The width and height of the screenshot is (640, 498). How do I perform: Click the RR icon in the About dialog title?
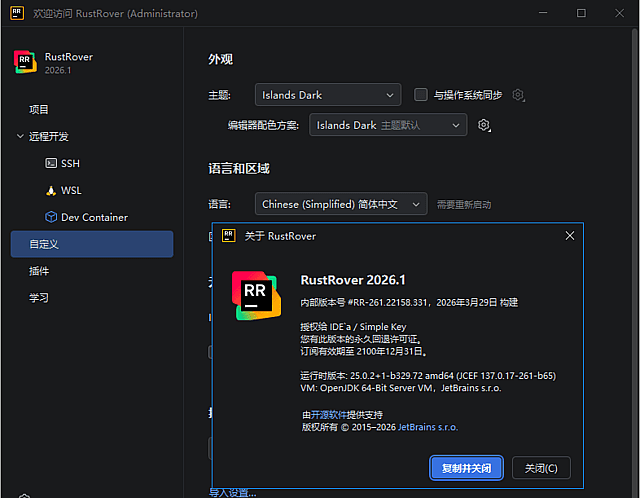229,236
